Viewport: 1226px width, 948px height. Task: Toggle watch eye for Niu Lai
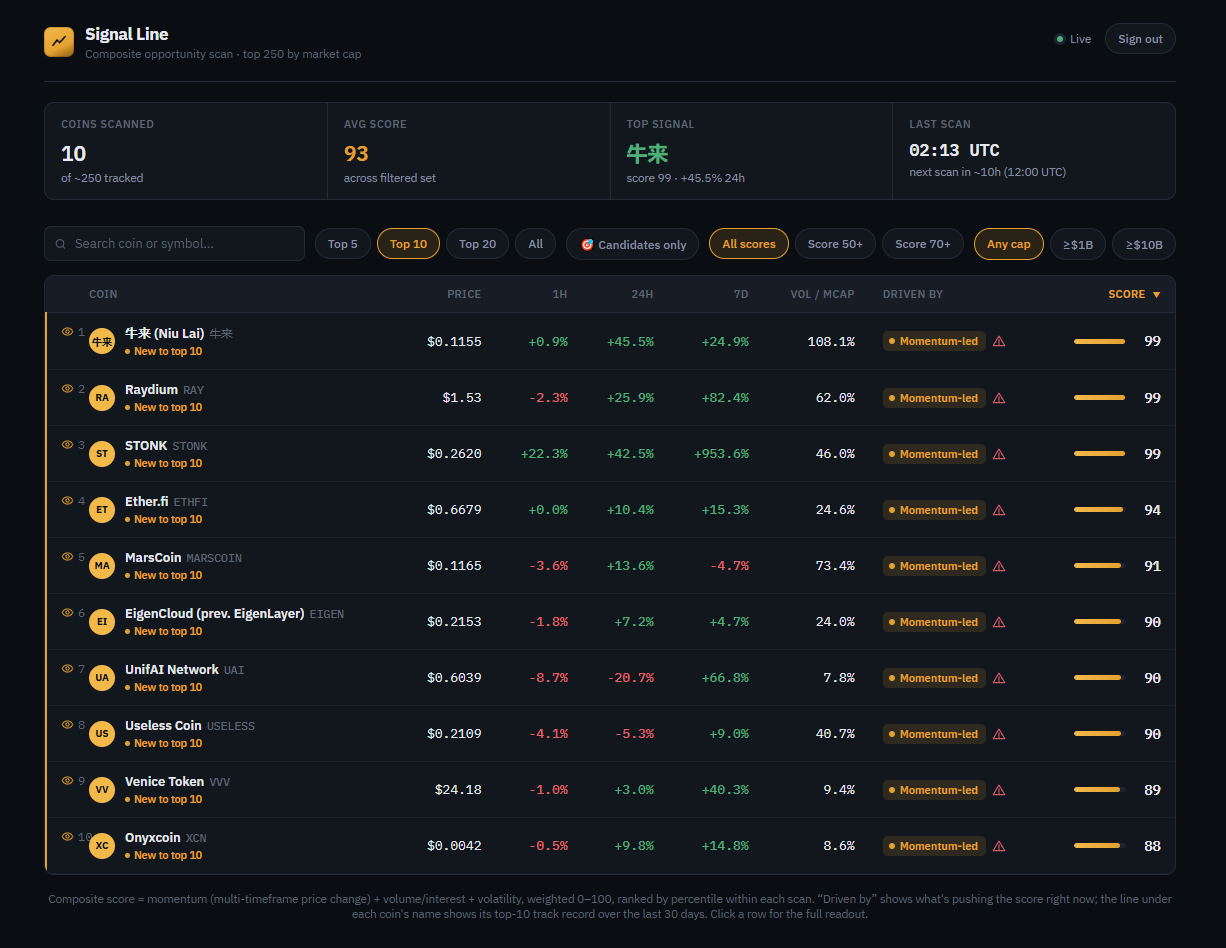pos(68,331)
